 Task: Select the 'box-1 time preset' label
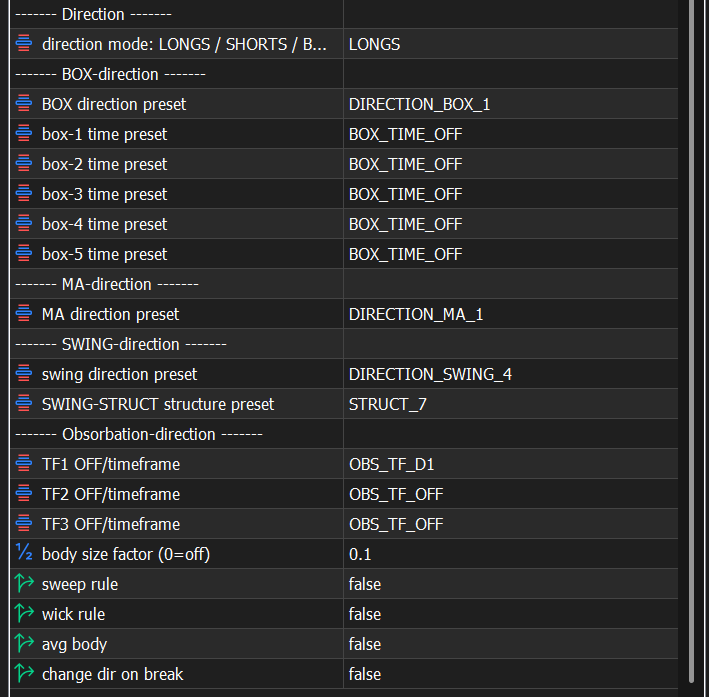click(x=104, y=134)
